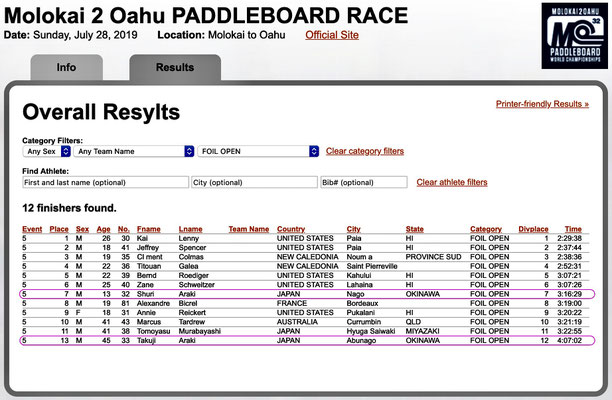The width and height of the screenshot is (612, 400).
Task: Click last name Roediger
Action: click(x=194, y=276)
